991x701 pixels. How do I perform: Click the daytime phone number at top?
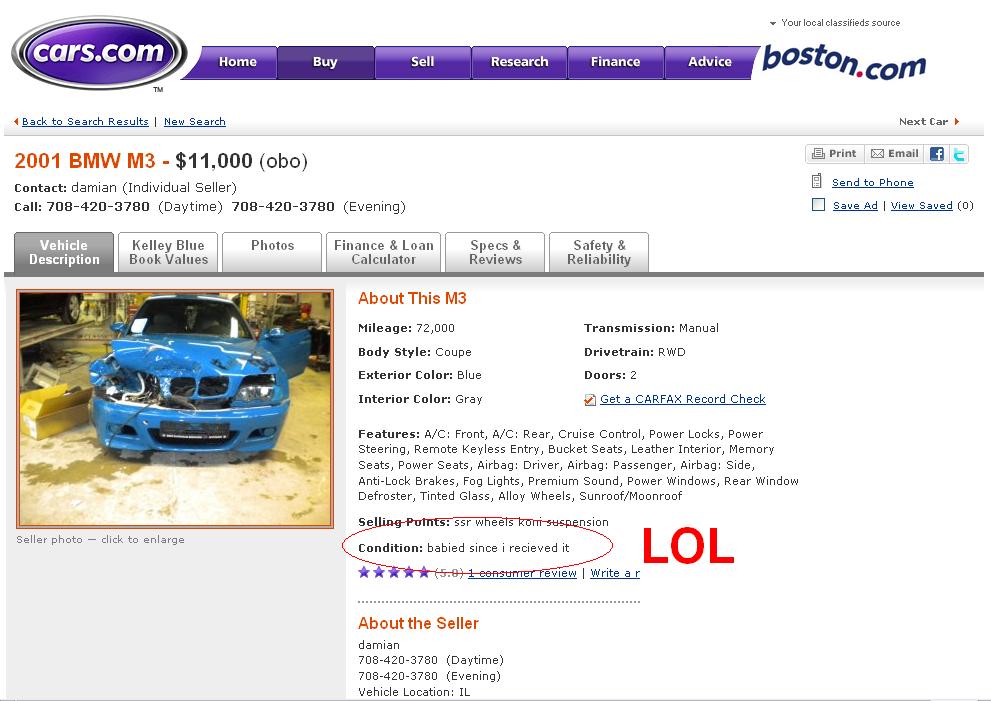click(x=98, y=207)
